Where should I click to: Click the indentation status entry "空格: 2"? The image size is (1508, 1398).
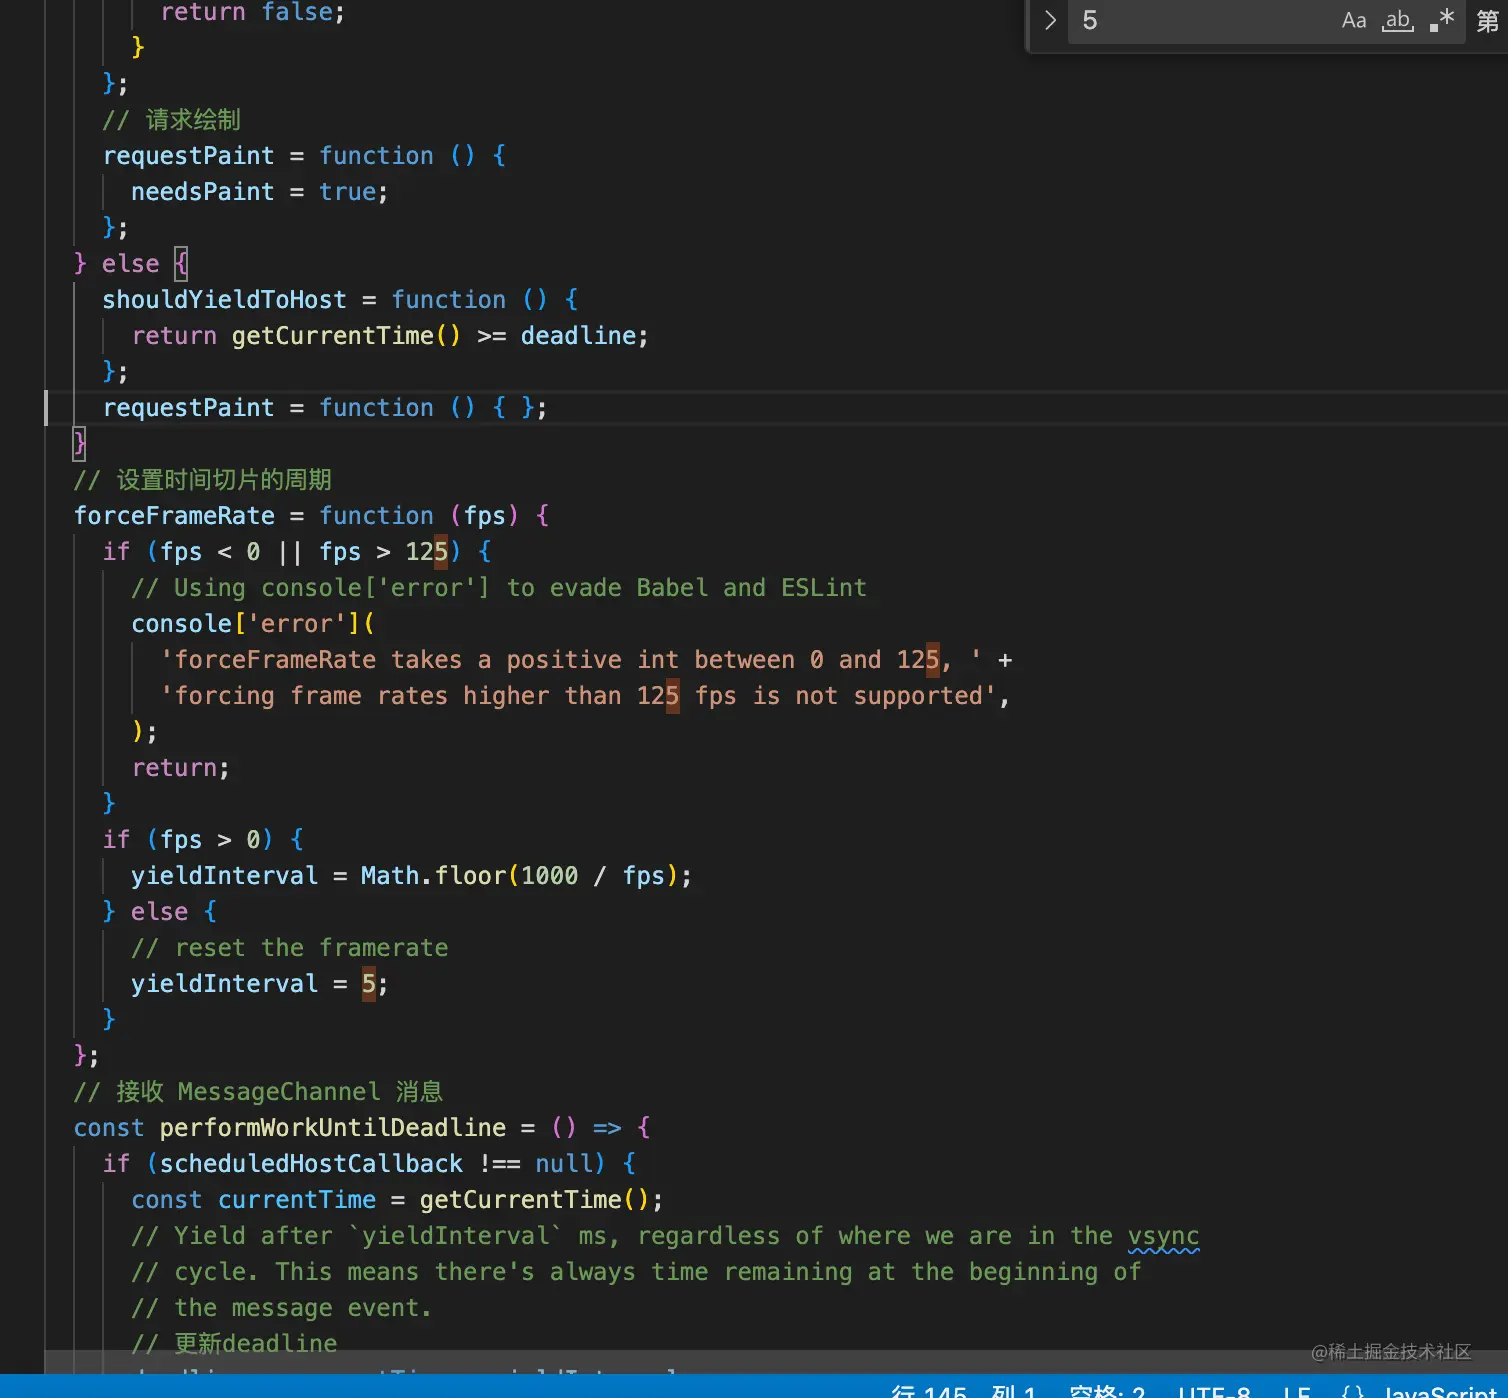(1107, 1391)
